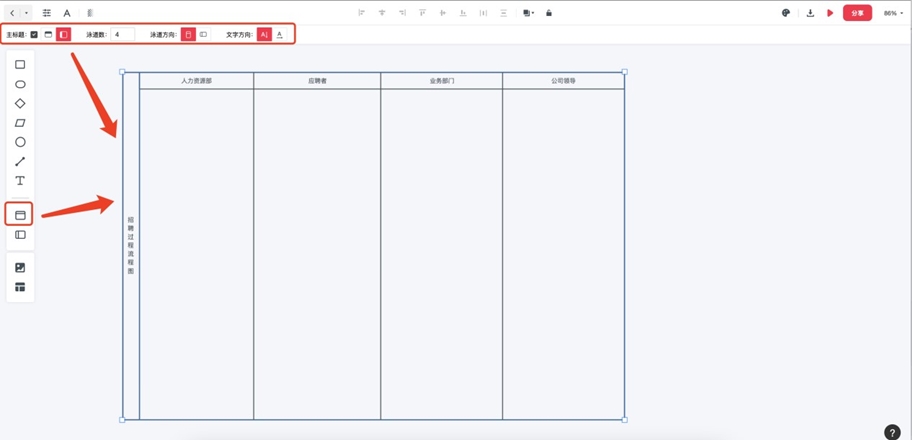Viewport: 912px width, 440px height.
Task: Click the bottom-right selection handle of the swimlane
Action: coord(625,420)
